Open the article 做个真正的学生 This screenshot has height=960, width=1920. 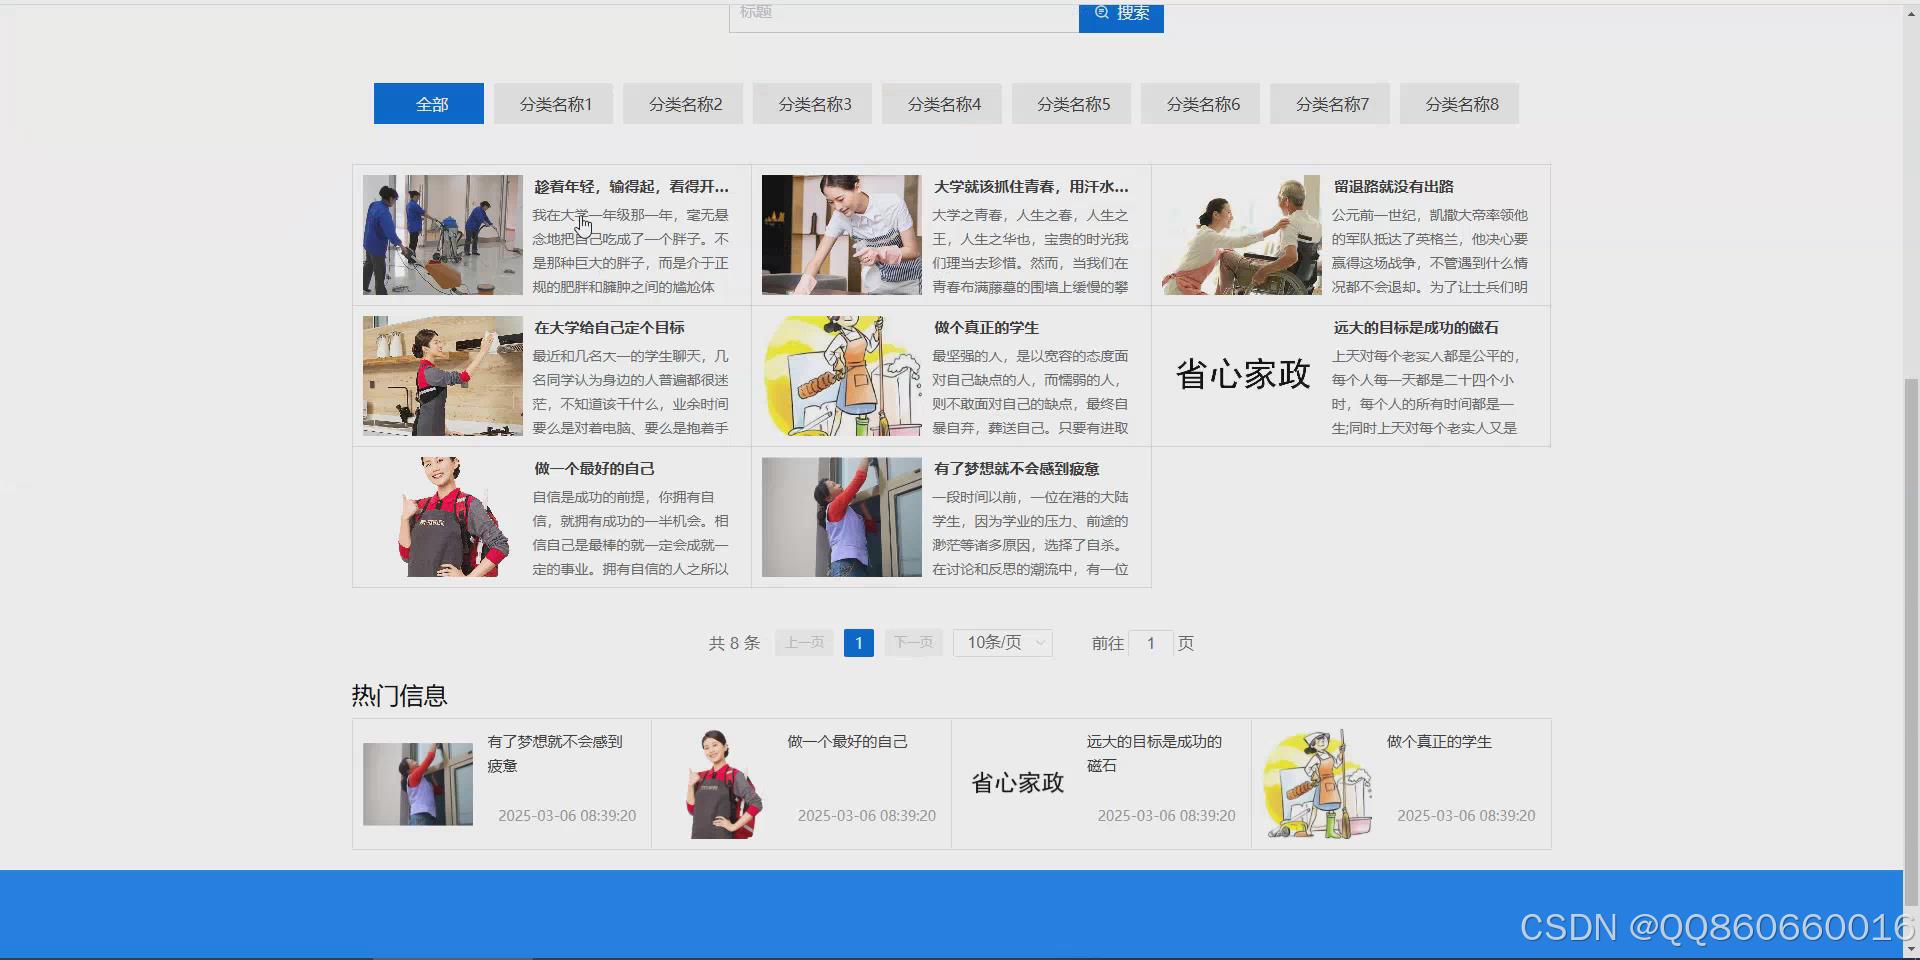(x=985, y=327)
